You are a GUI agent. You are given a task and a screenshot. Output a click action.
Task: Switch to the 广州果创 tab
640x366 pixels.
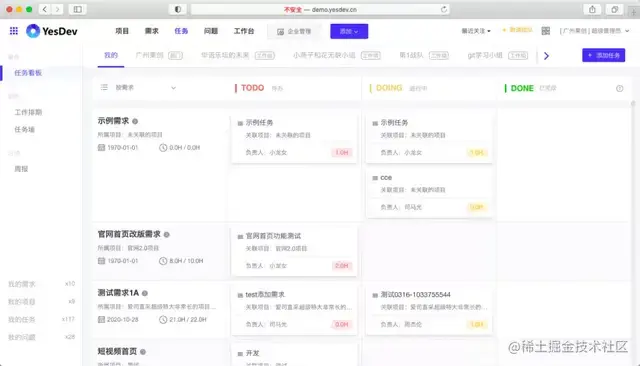pos(159,55)
